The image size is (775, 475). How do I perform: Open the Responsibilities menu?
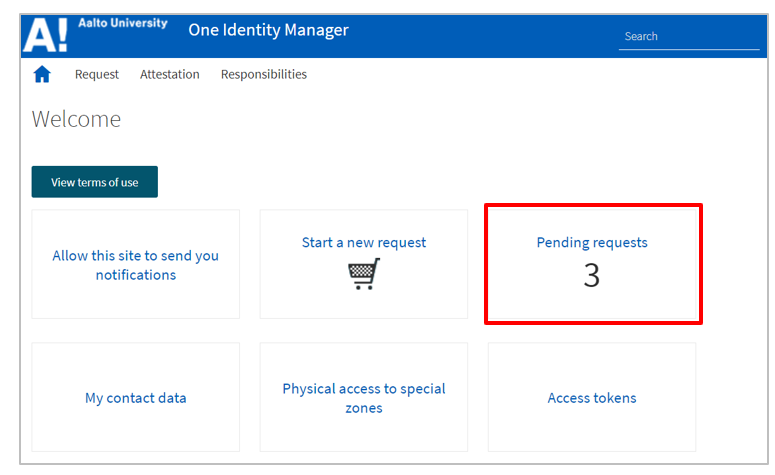264,74
